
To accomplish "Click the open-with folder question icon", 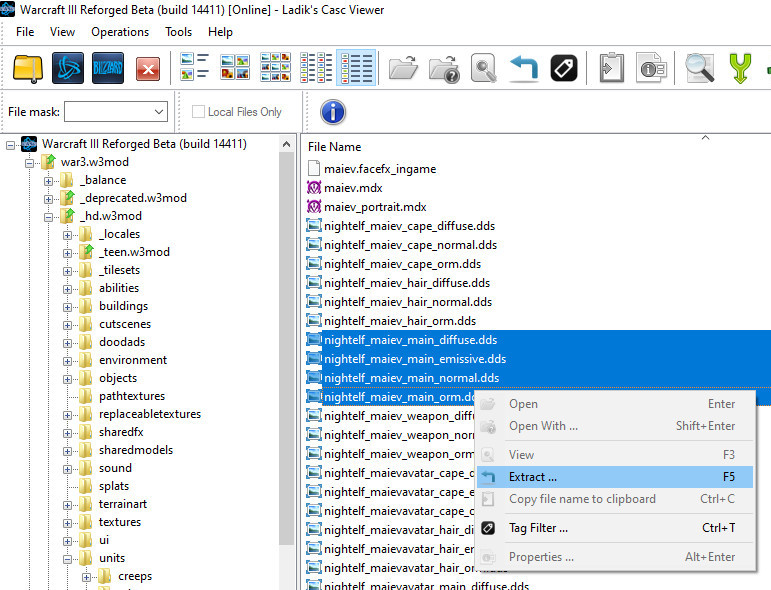I will (444, 69).
